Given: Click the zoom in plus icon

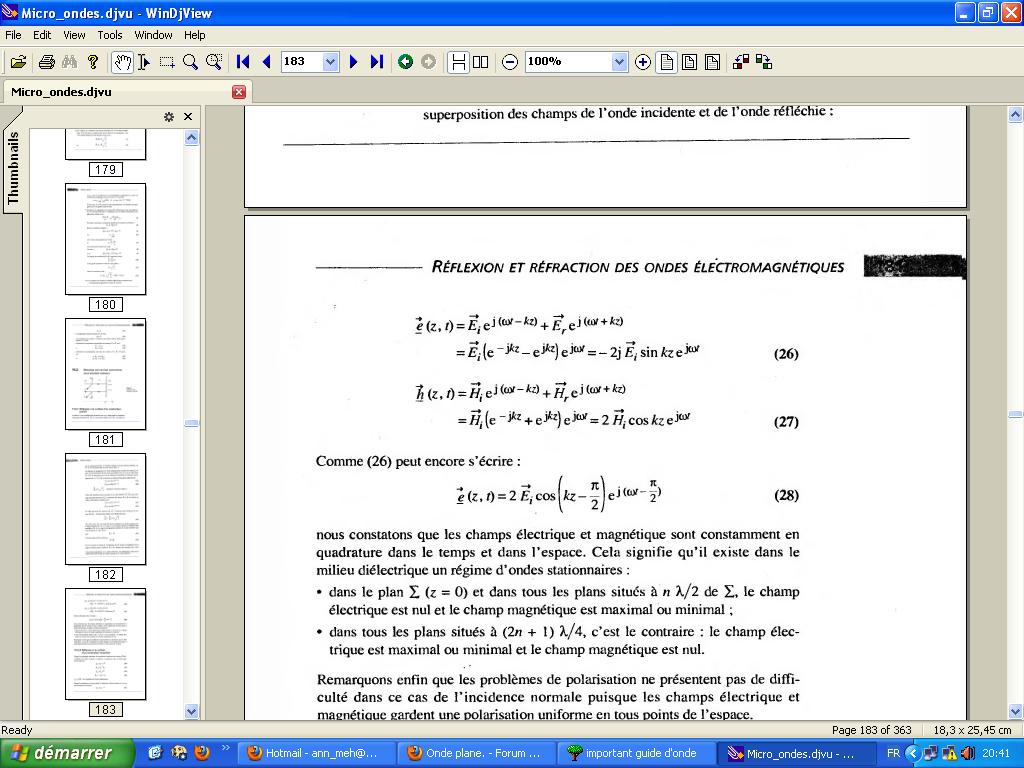Looking at the screenshot, I should (643, 62).
